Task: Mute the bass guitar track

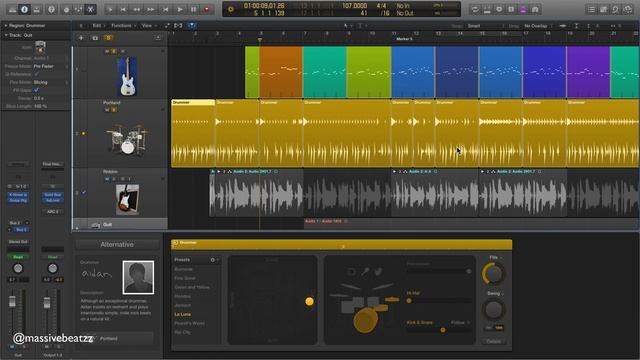Action: click(x=107, y=51)
